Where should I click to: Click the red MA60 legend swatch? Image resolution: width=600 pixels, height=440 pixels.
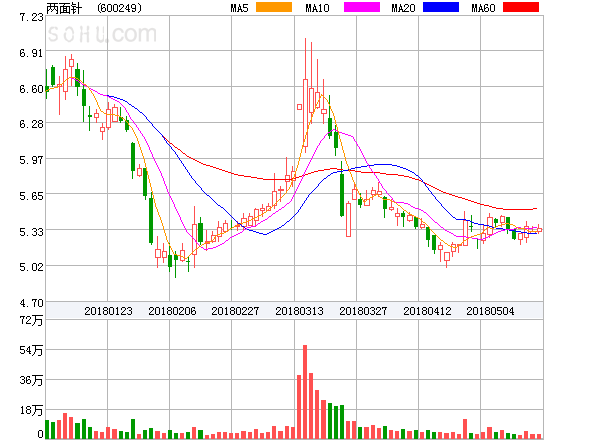click(x=521, y=7)
